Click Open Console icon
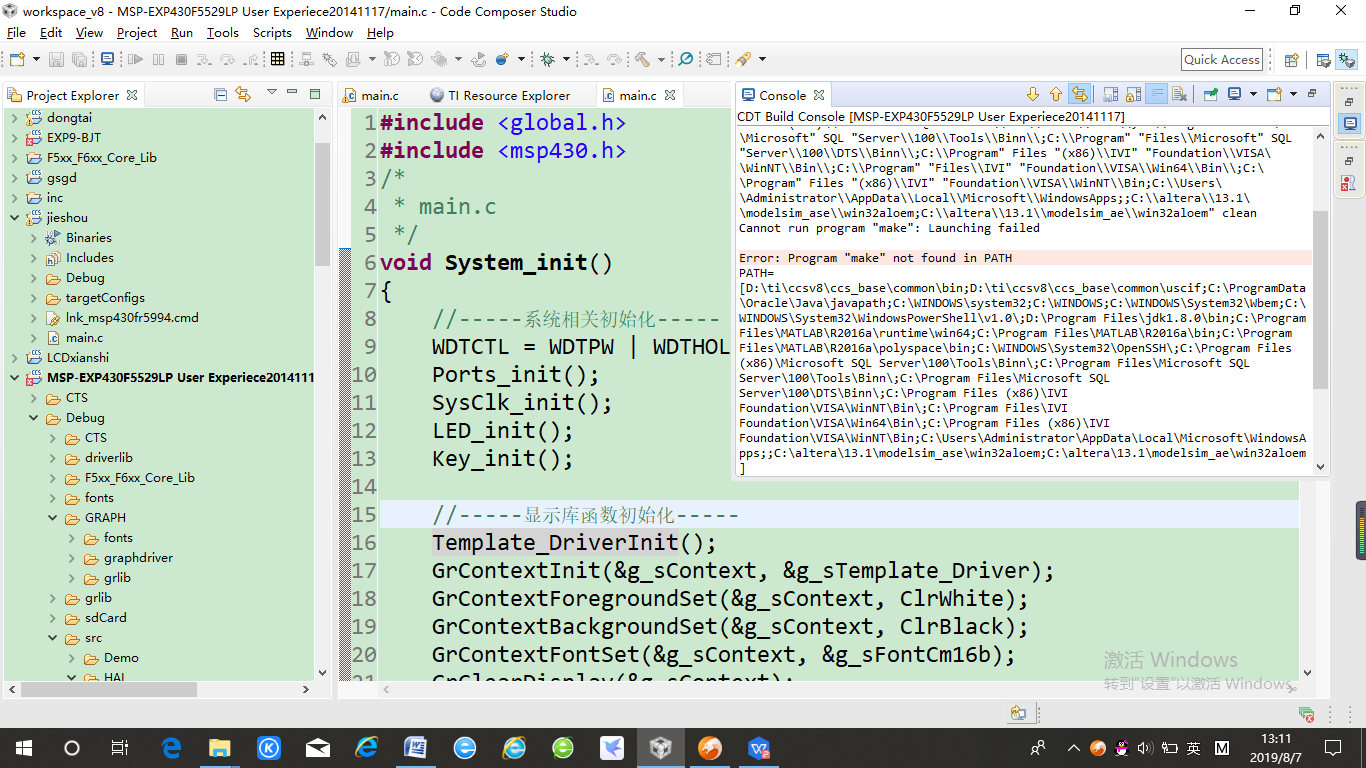Screen dimensions: 1366x768 (x=1274, y=94)
